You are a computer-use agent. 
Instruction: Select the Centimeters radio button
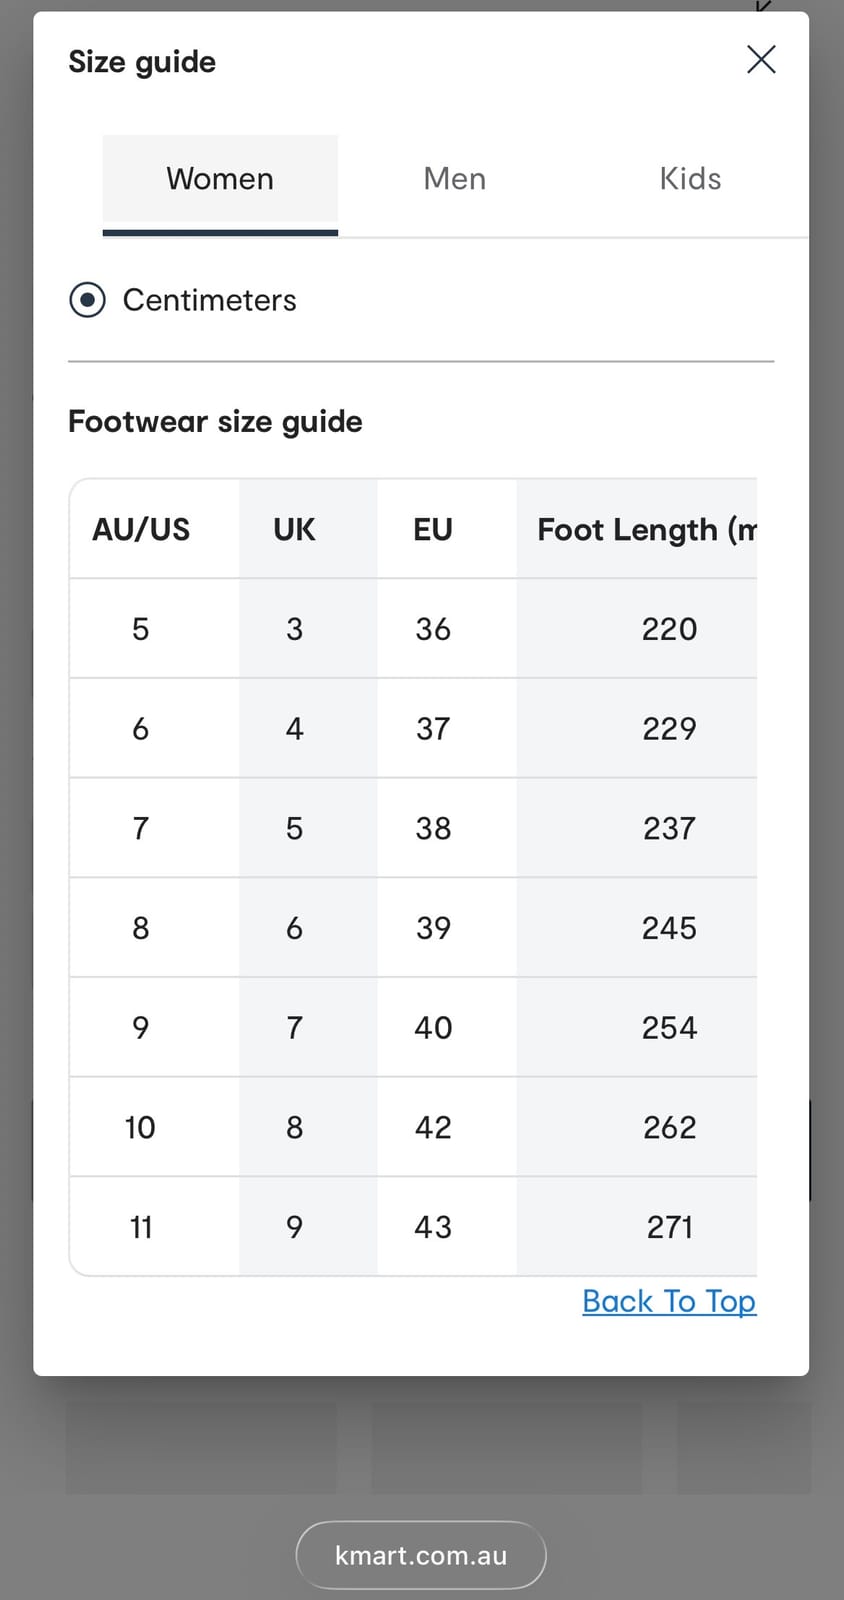[x=88, y=300]
